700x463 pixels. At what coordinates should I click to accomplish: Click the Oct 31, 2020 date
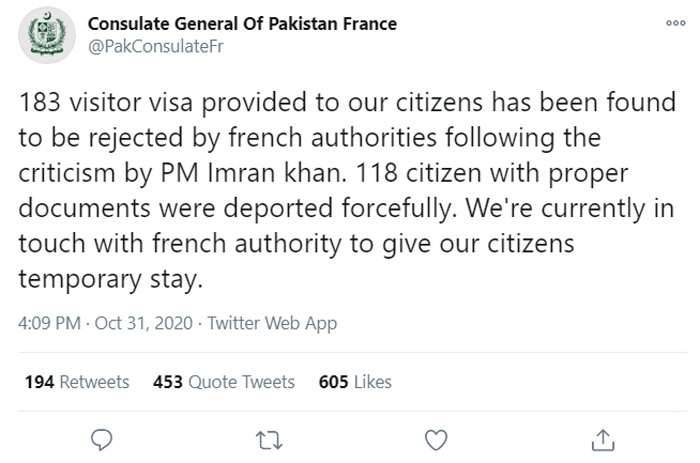144,323
